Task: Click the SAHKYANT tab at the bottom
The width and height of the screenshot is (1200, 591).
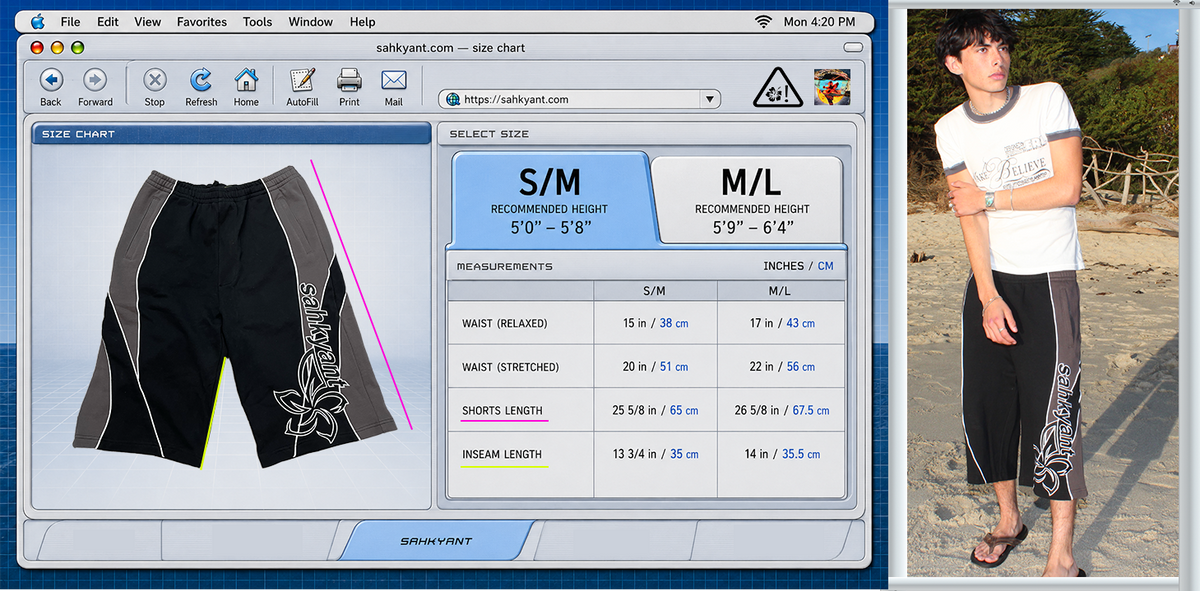Action: coord(436,541)
